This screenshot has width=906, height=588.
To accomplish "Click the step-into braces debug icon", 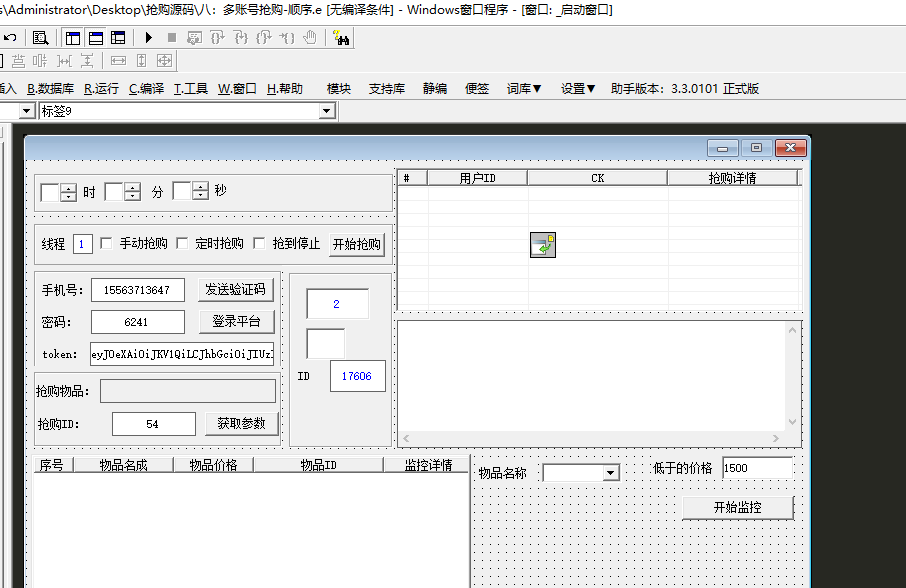I will (240, 38).
